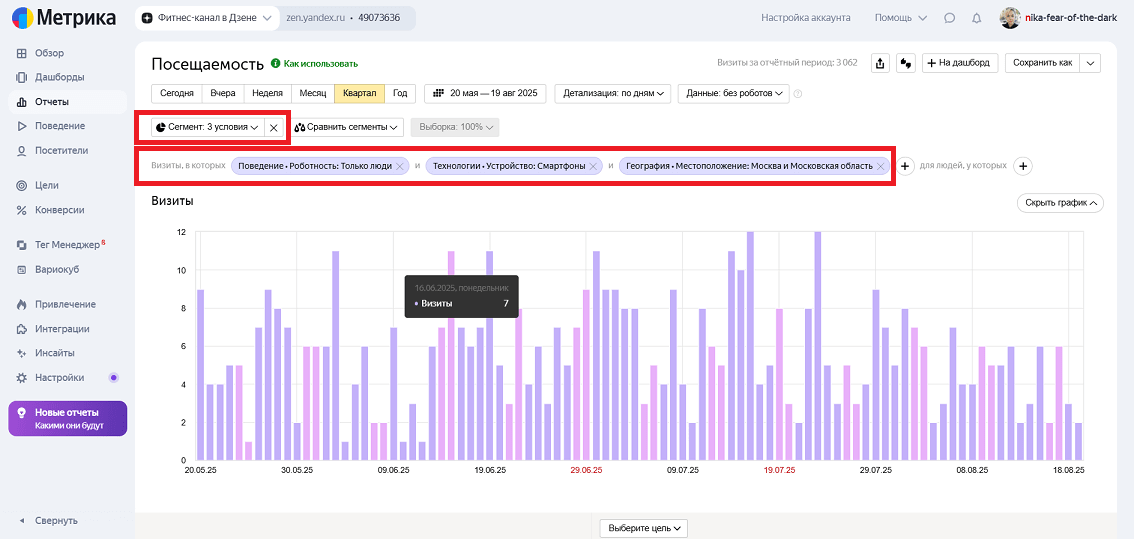Open the Выберите цель dropdown
The image size is (1134, 539).
(x=644, y=528)
